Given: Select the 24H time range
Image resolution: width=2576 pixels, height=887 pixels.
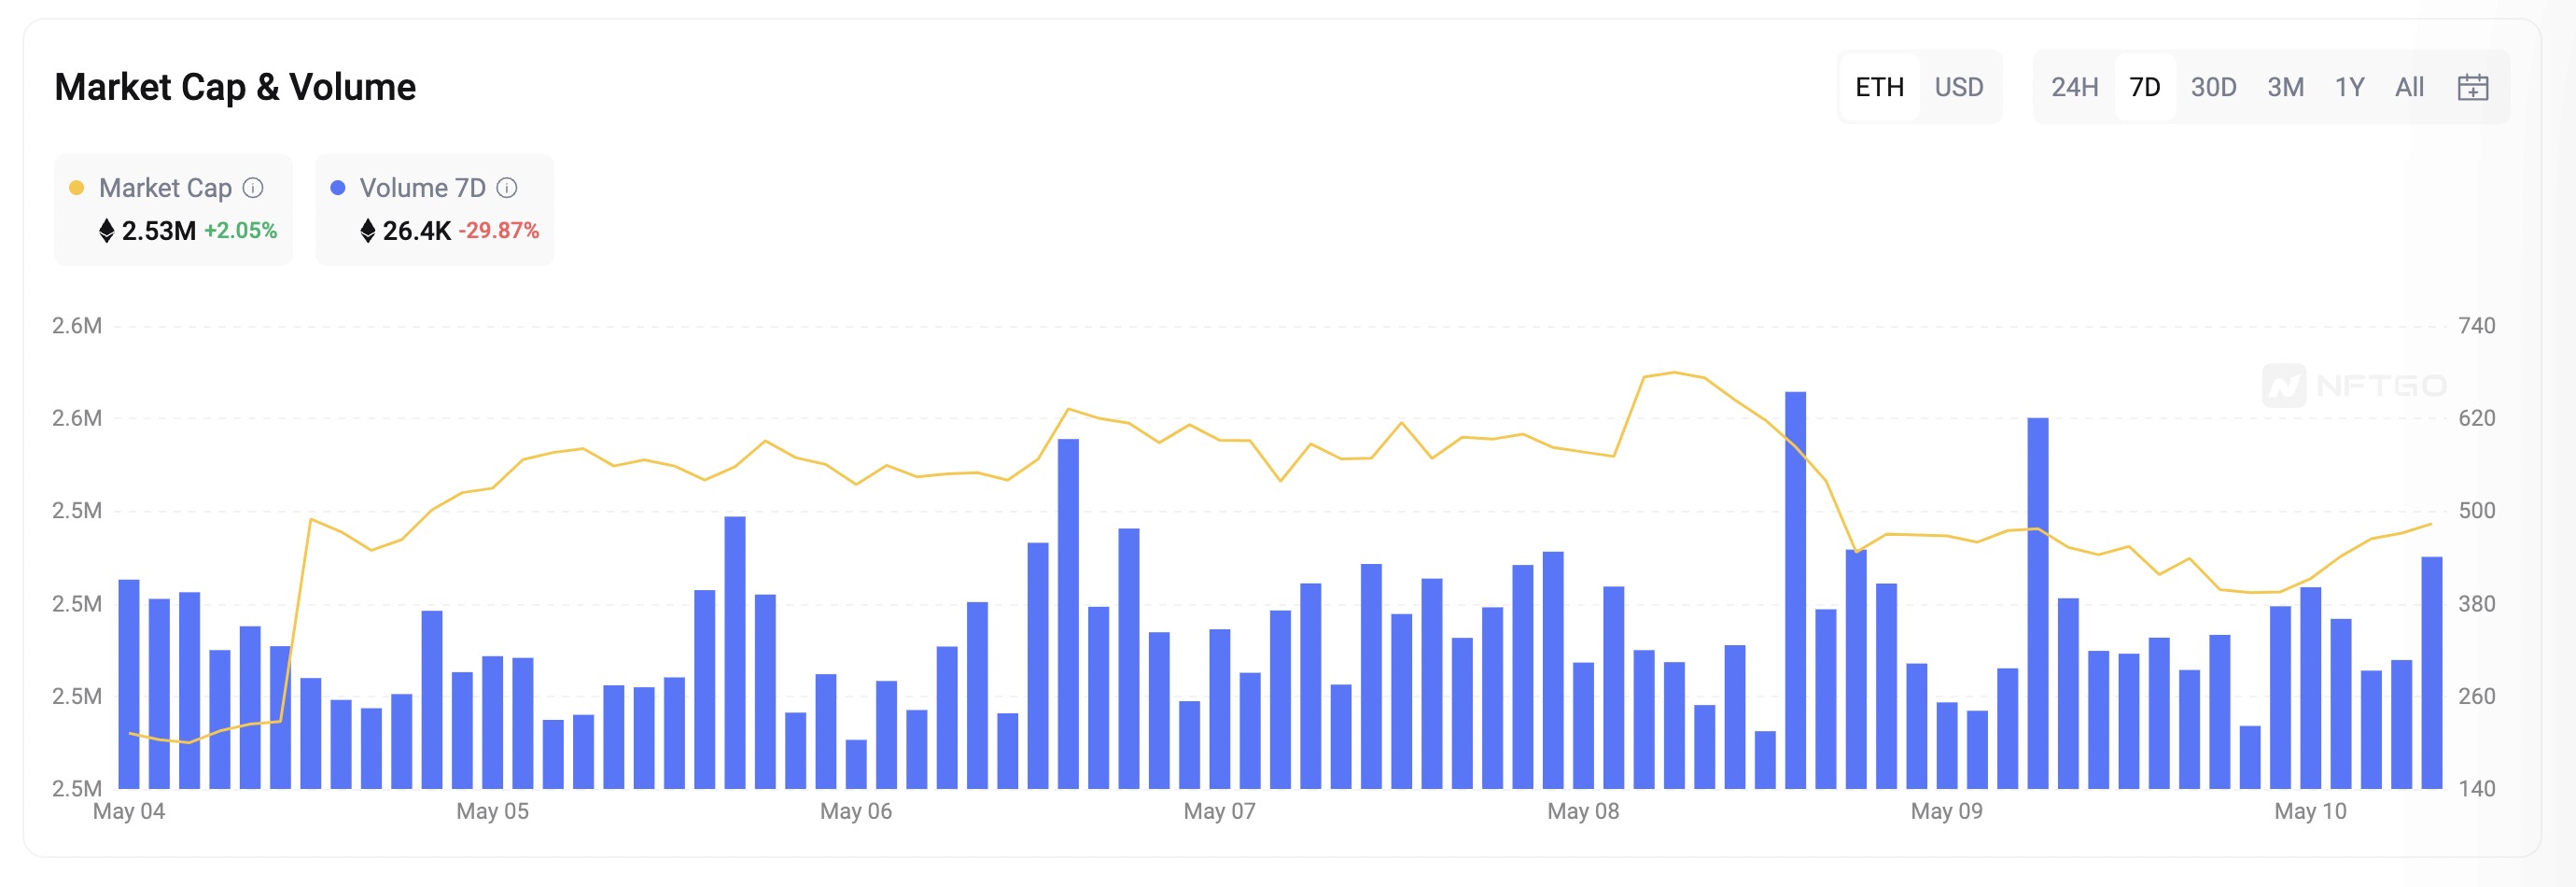Looking at the screenshot, I should click(2074, 87).
